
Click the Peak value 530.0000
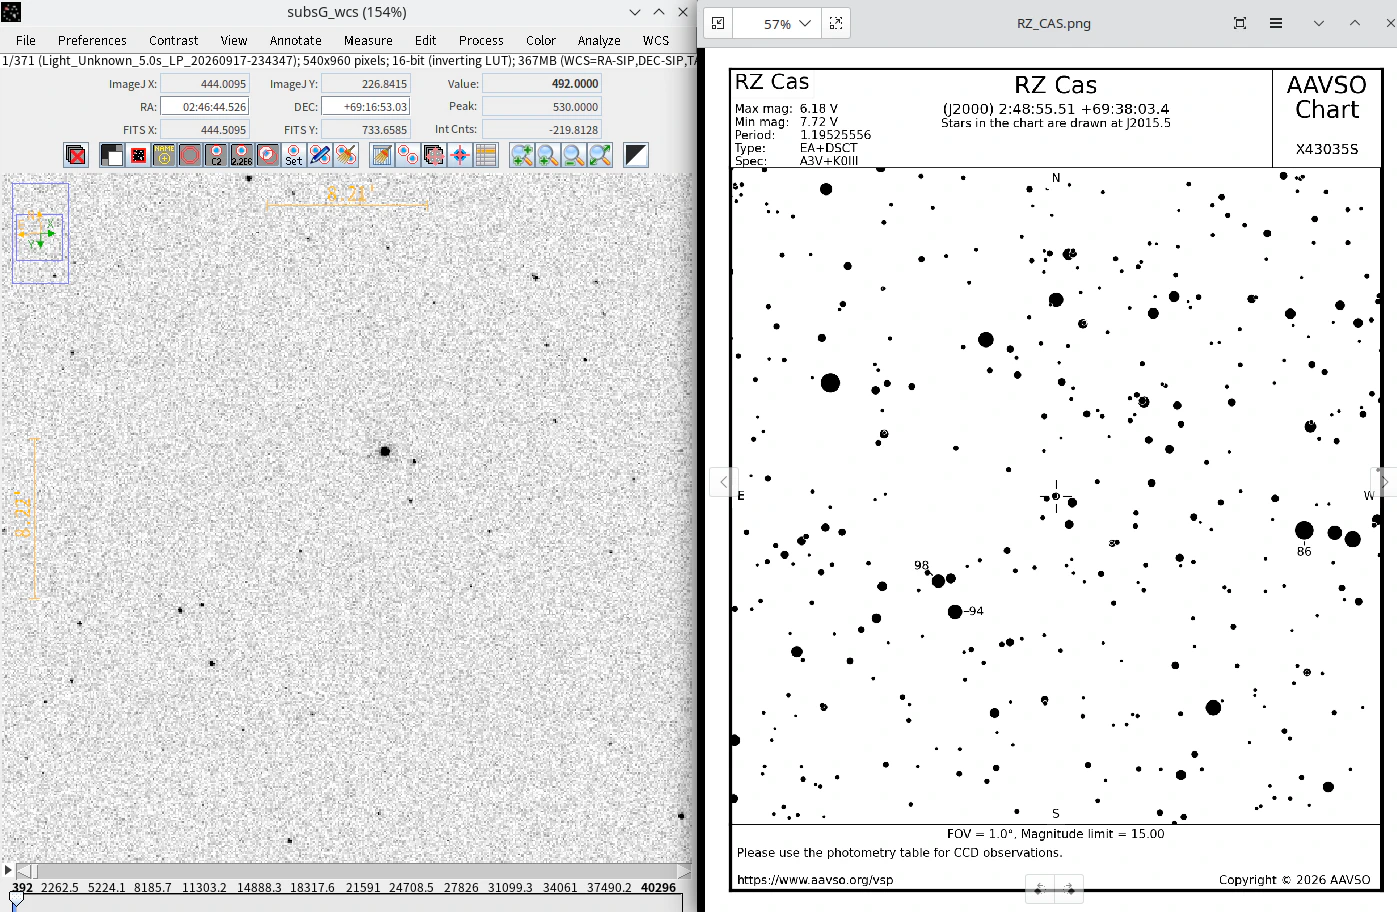(x=541, y=106)
